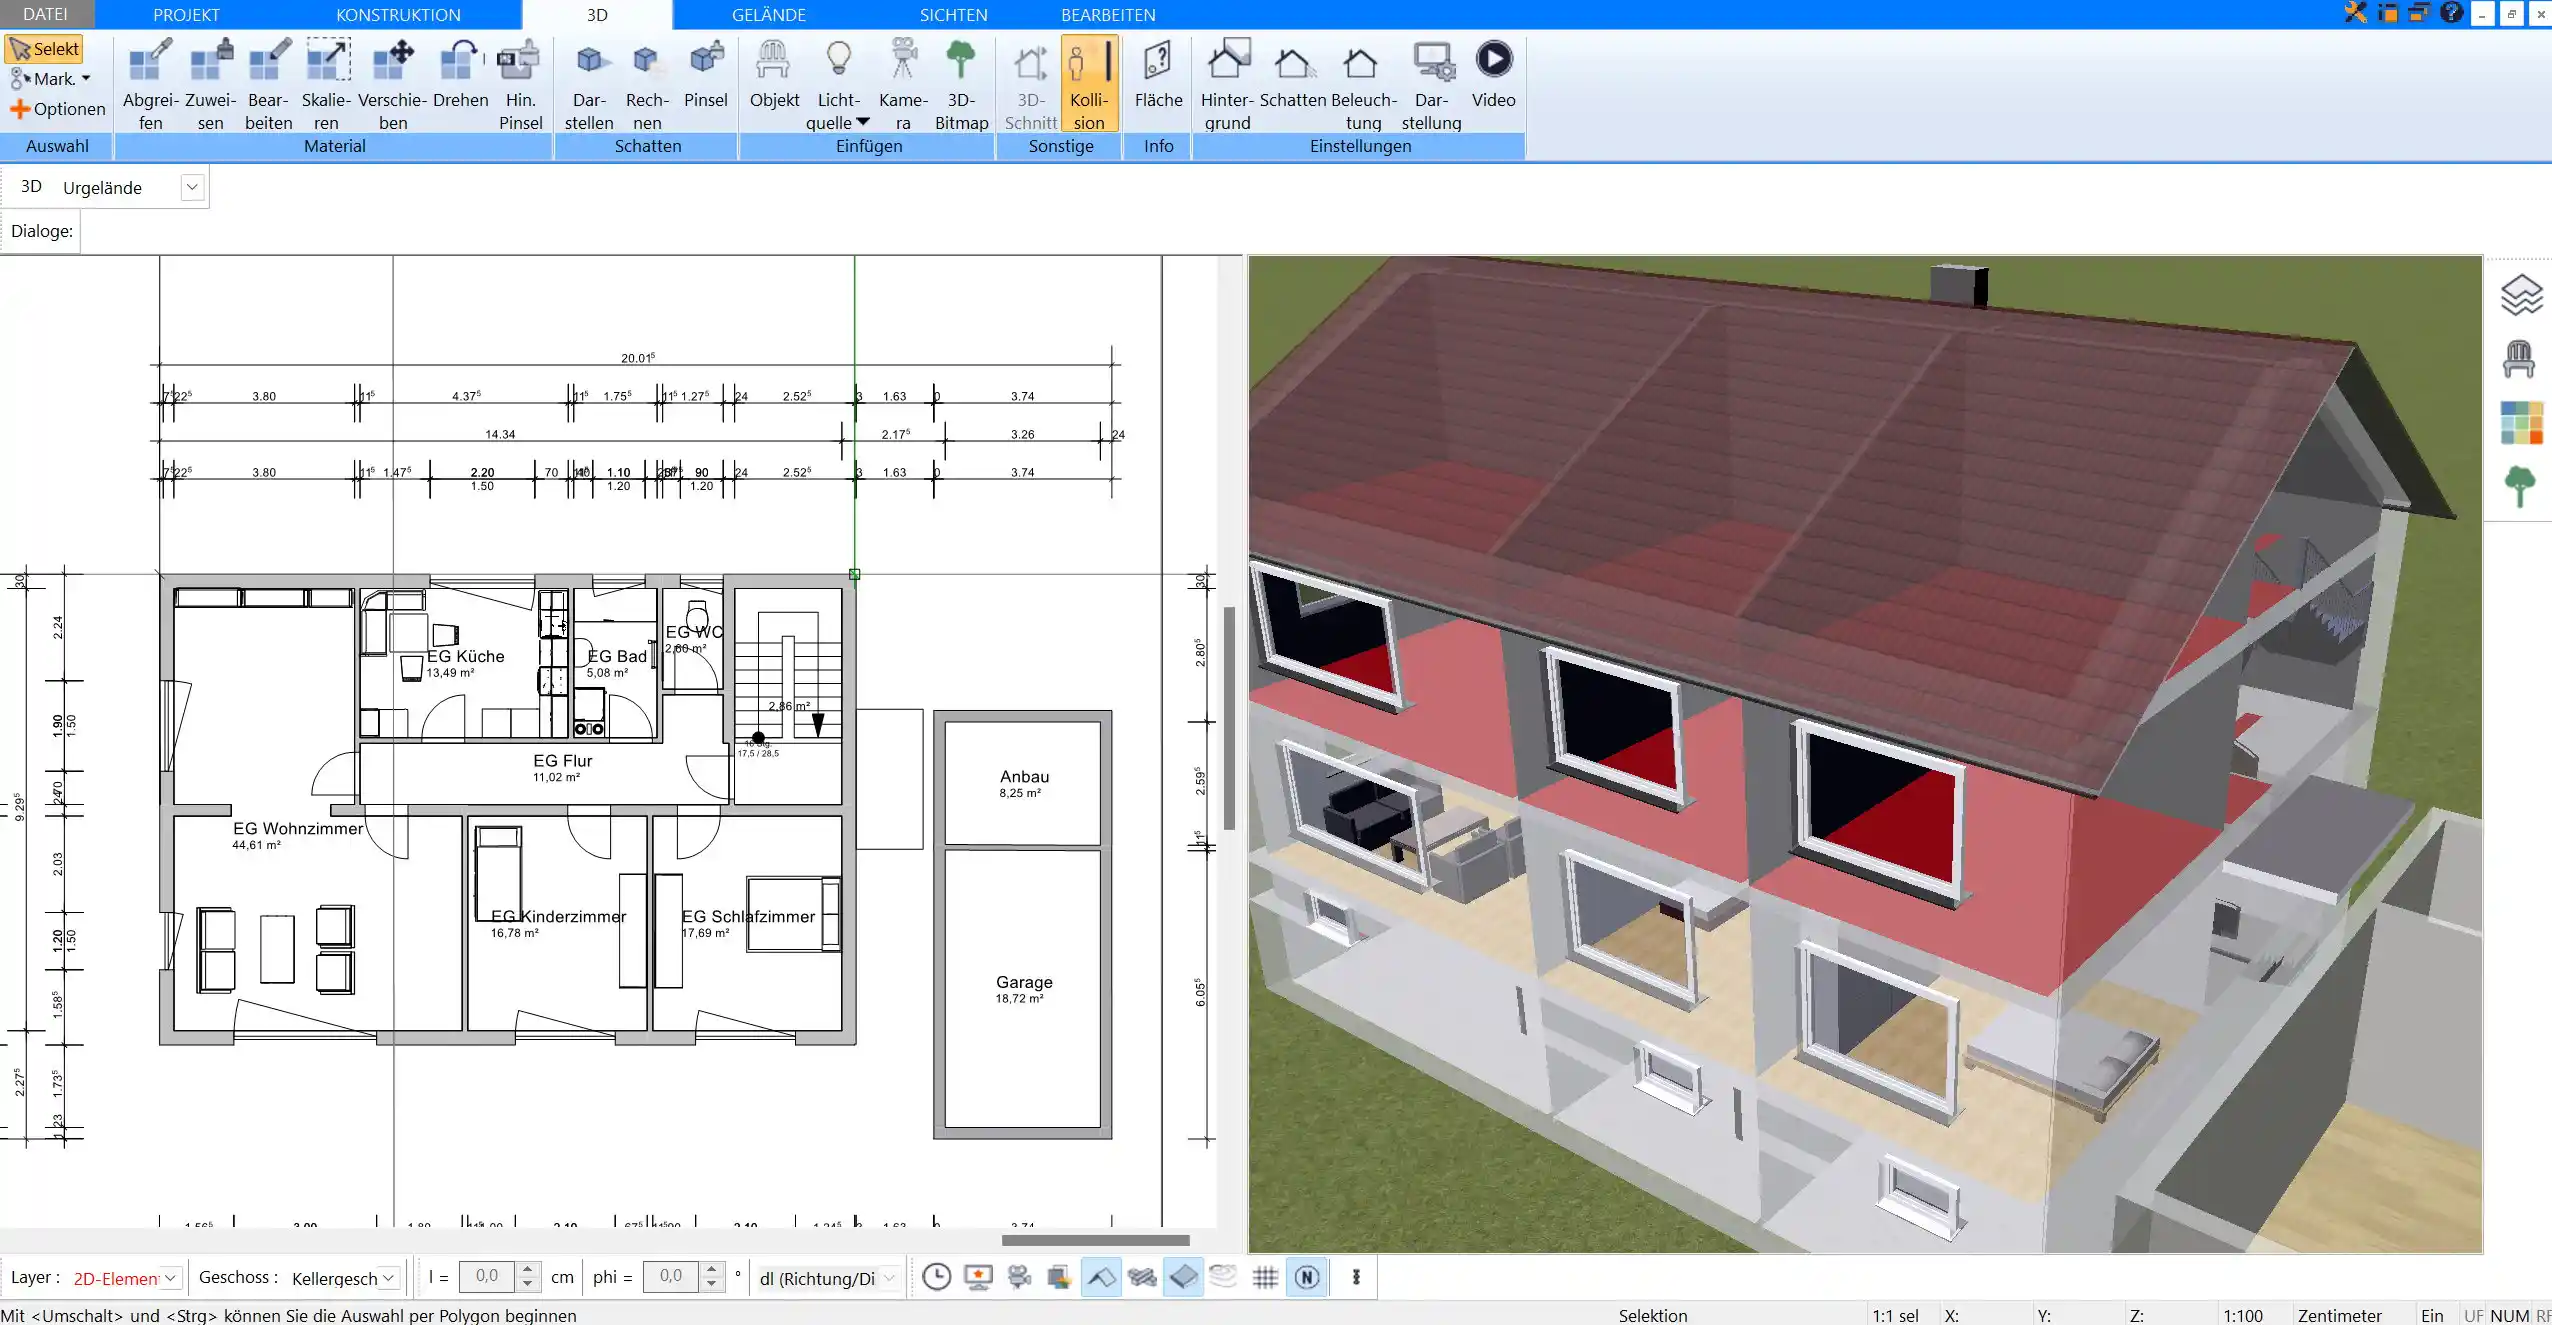2552x1325 pixels.
Task: Select the Pinsel shadow tool
Action: 706,75
